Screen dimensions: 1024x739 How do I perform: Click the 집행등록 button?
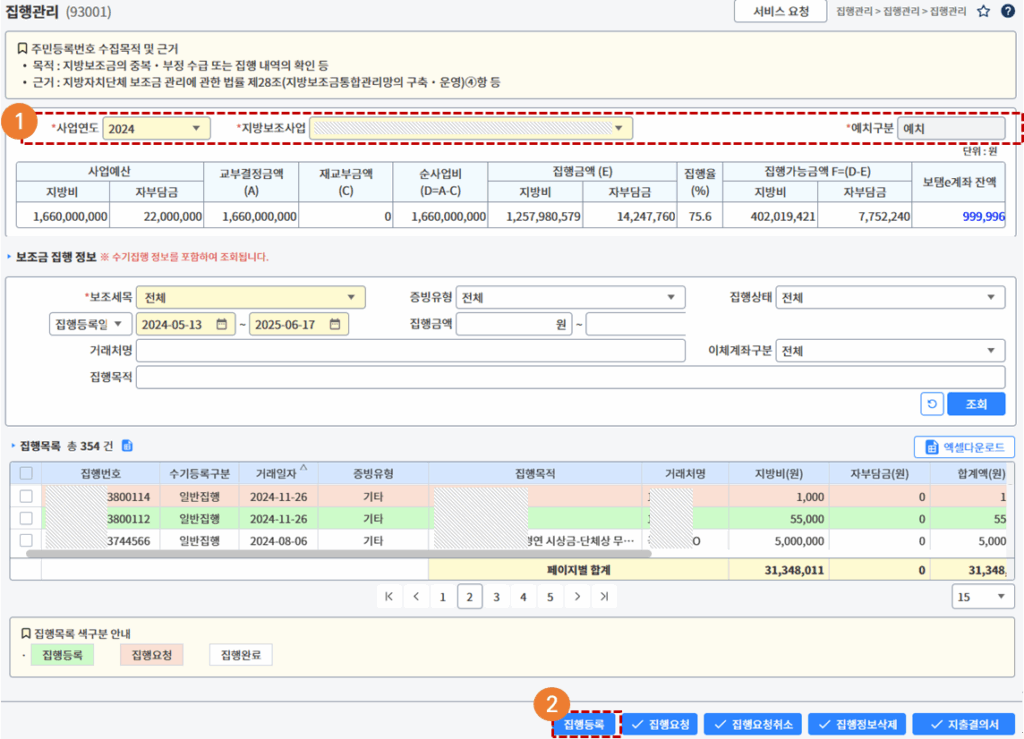pos(584,724)
